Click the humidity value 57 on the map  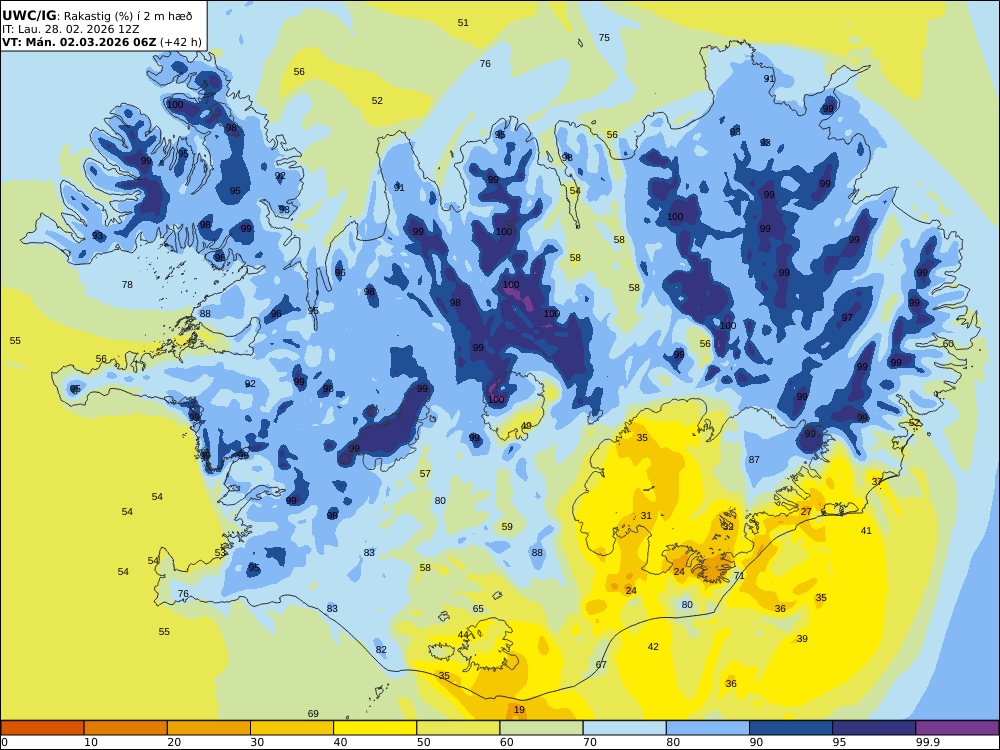pos(425,473)
